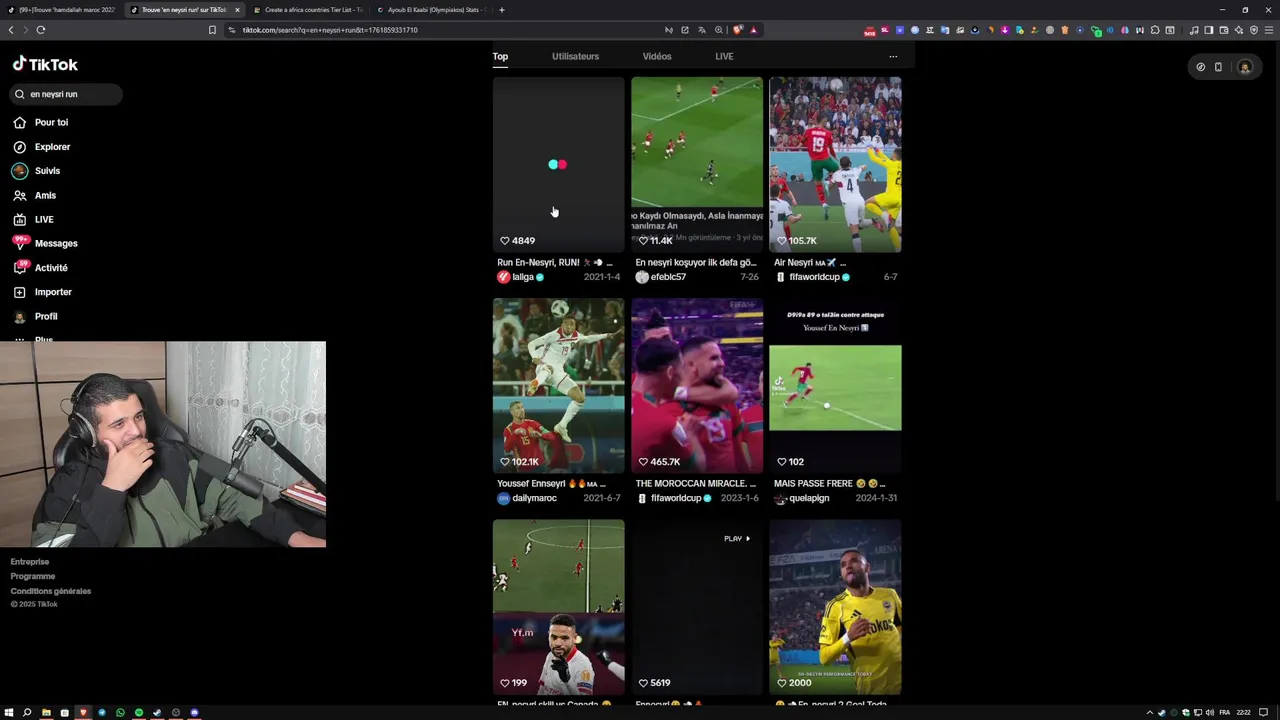Open your Profil page
Image resolution: width=1280 pixels, height=720 pixels.
click(36, 316)
